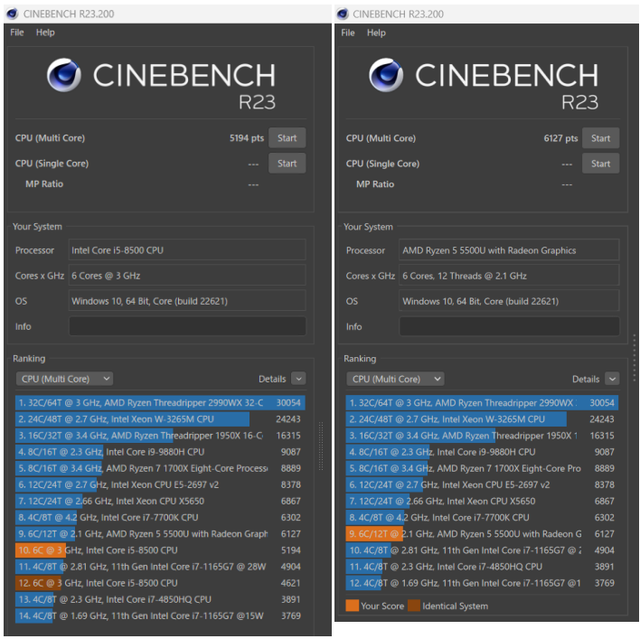640x639 pixels.
Task: Click orange Your Score legend swatch
Action: [x=352, y=606]
